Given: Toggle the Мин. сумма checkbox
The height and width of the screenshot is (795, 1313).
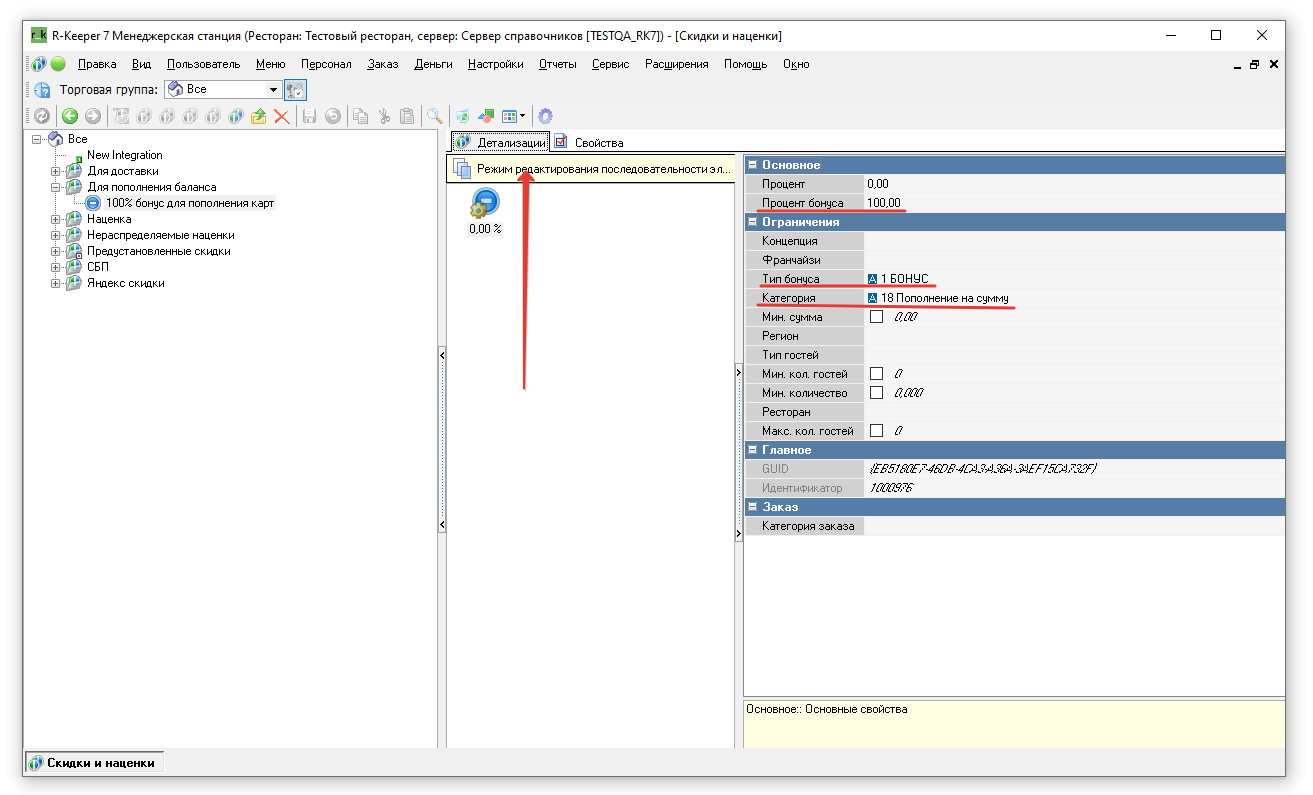Looking at the screenshot, I should click(x=877, y=317).
